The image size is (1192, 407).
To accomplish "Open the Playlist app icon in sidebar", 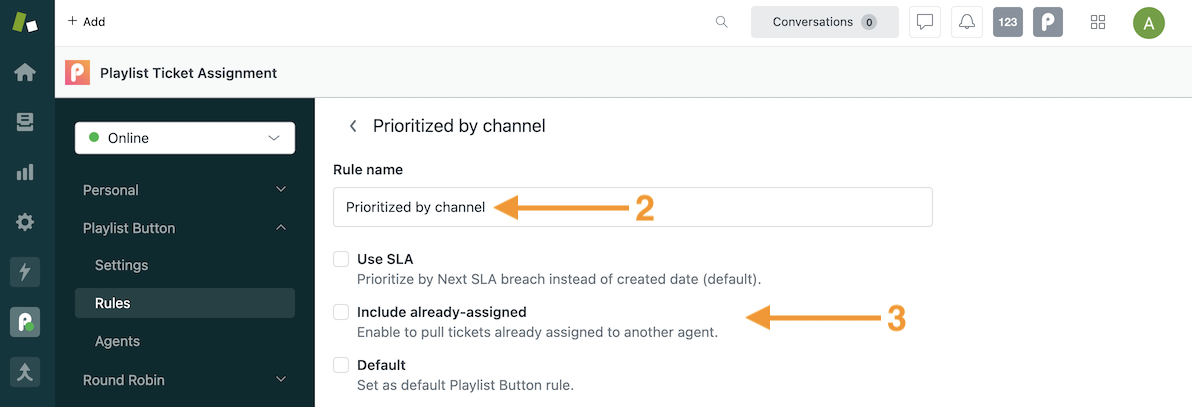I will [25, 322].
